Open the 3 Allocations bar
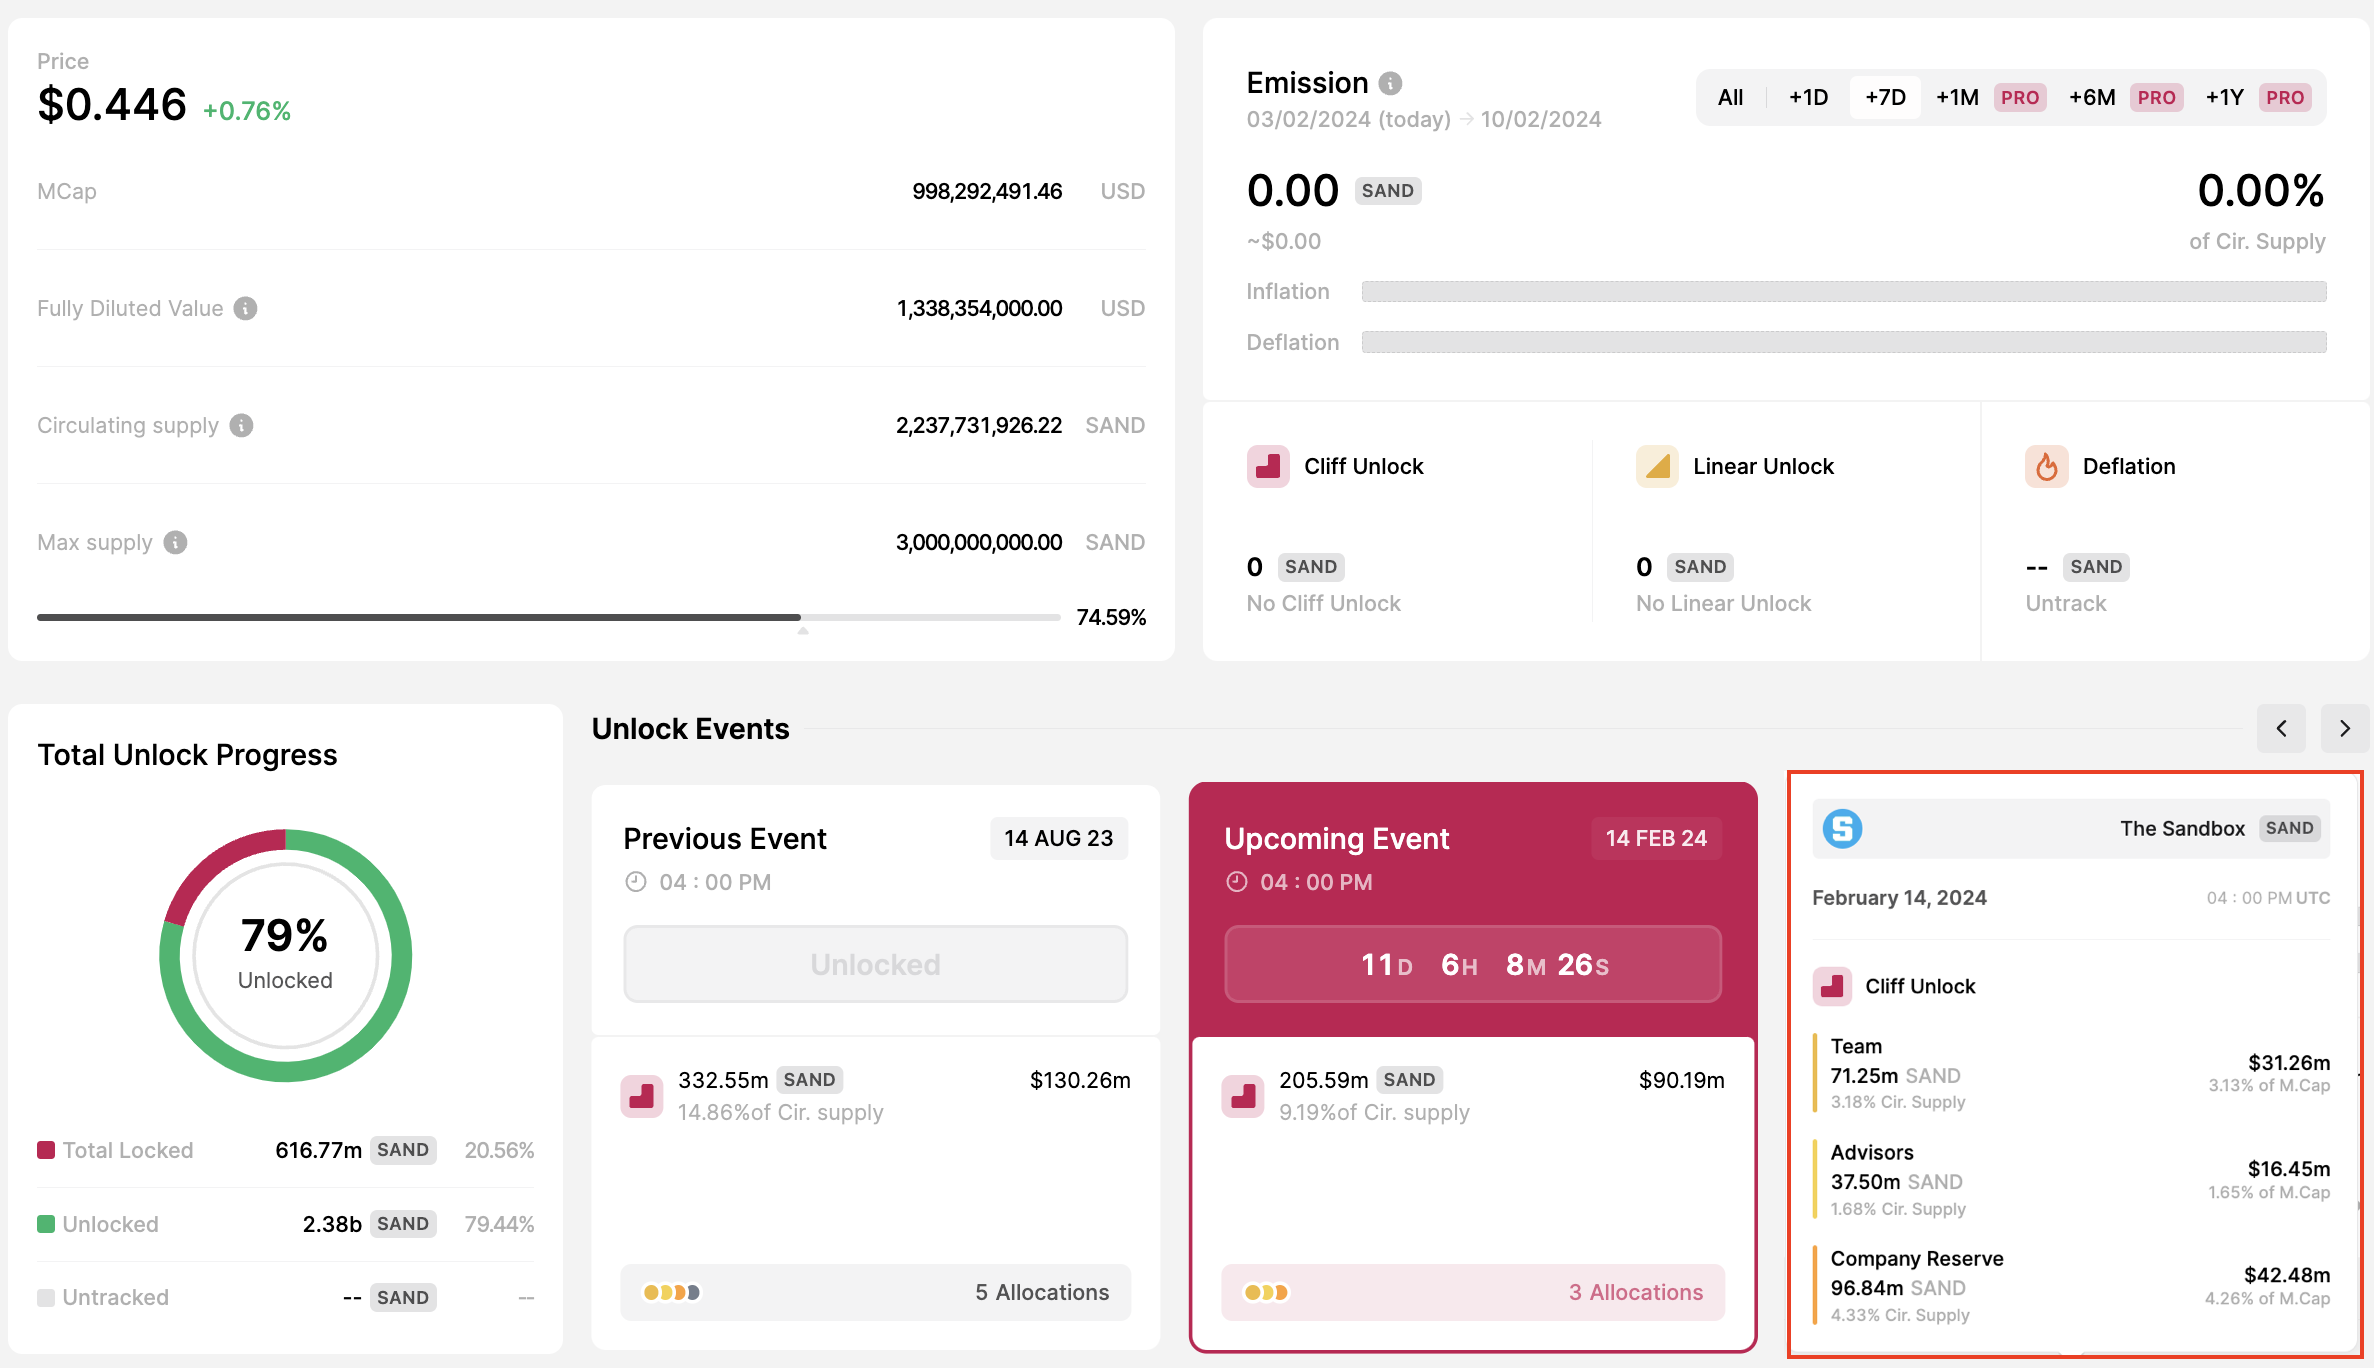Viewport: 2374px width, 1368px height. pyautogui.click(x=1472, y=1292)
